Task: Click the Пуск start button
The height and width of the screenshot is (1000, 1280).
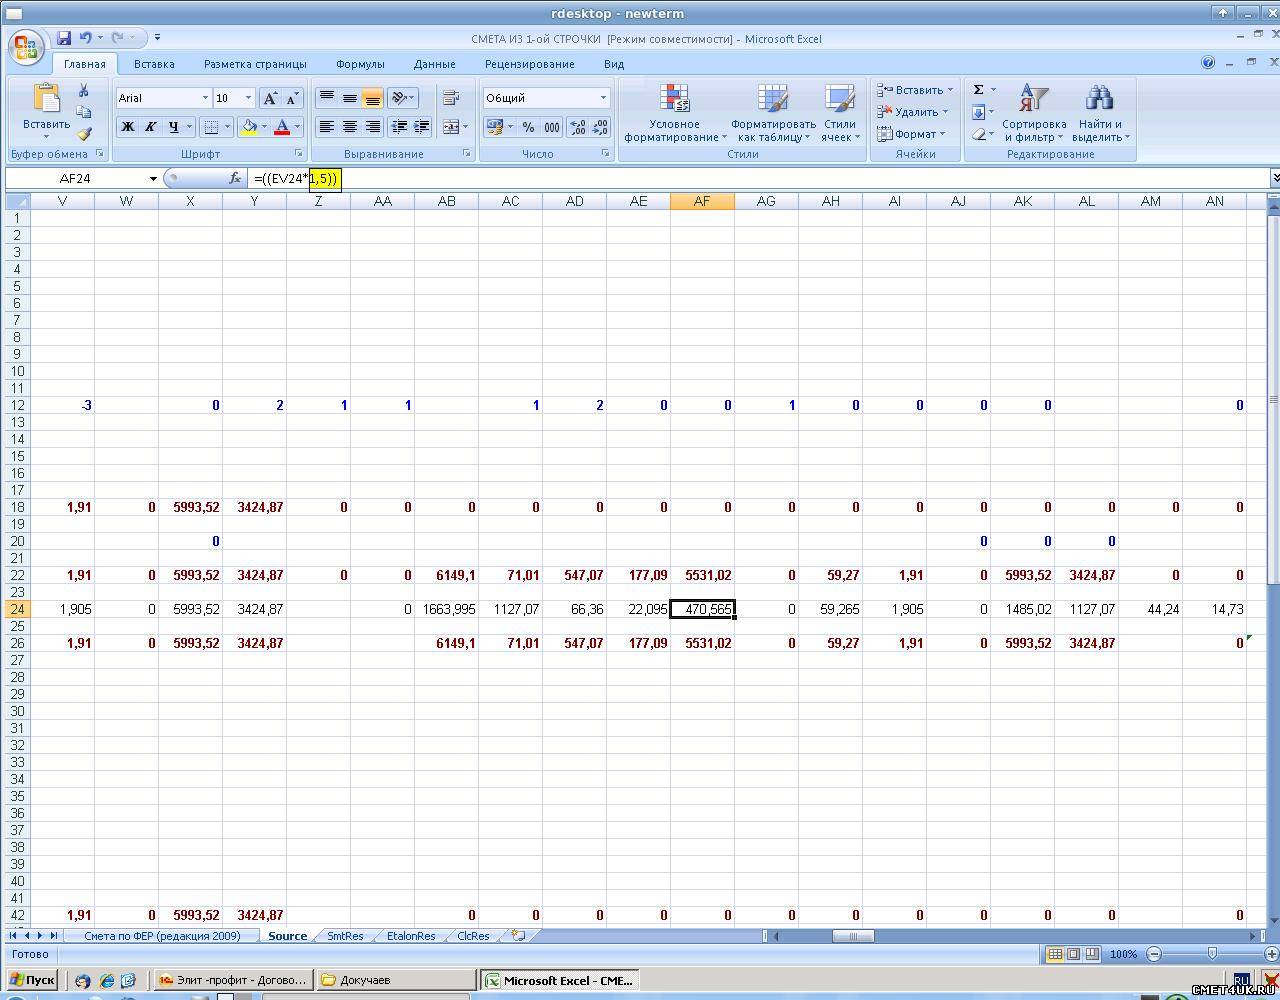Action: click(x=32, y=980)
